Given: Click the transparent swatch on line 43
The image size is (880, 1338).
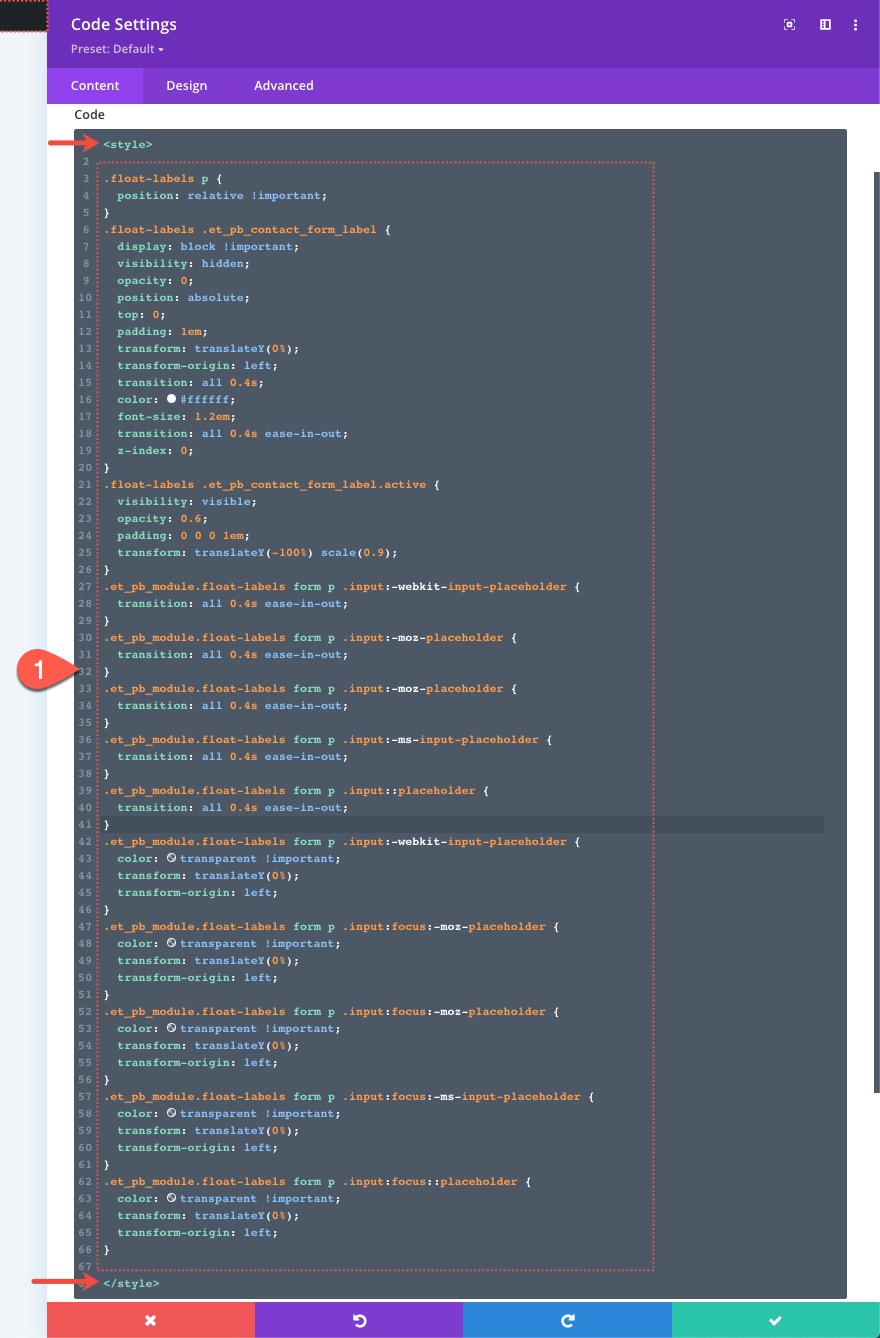Looking at the screenshot, I should [172, 858].
